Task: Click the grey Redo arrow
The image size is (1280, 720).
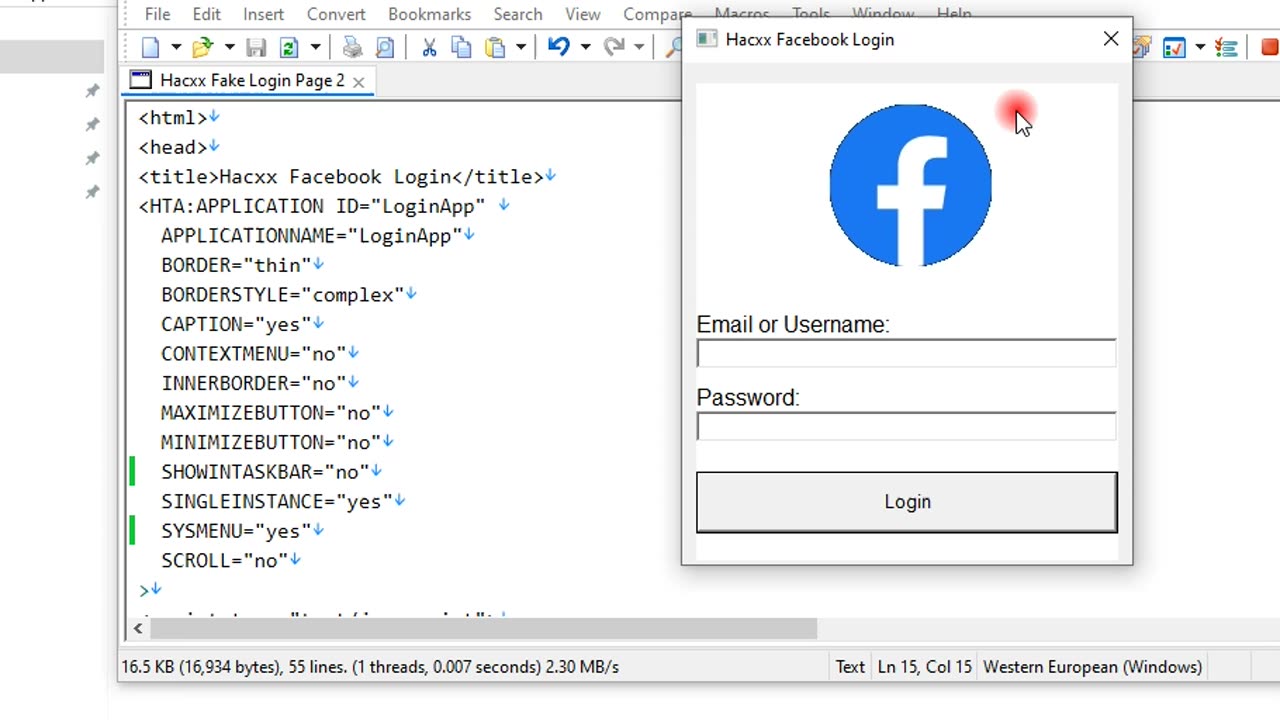Action: point(614,46)
